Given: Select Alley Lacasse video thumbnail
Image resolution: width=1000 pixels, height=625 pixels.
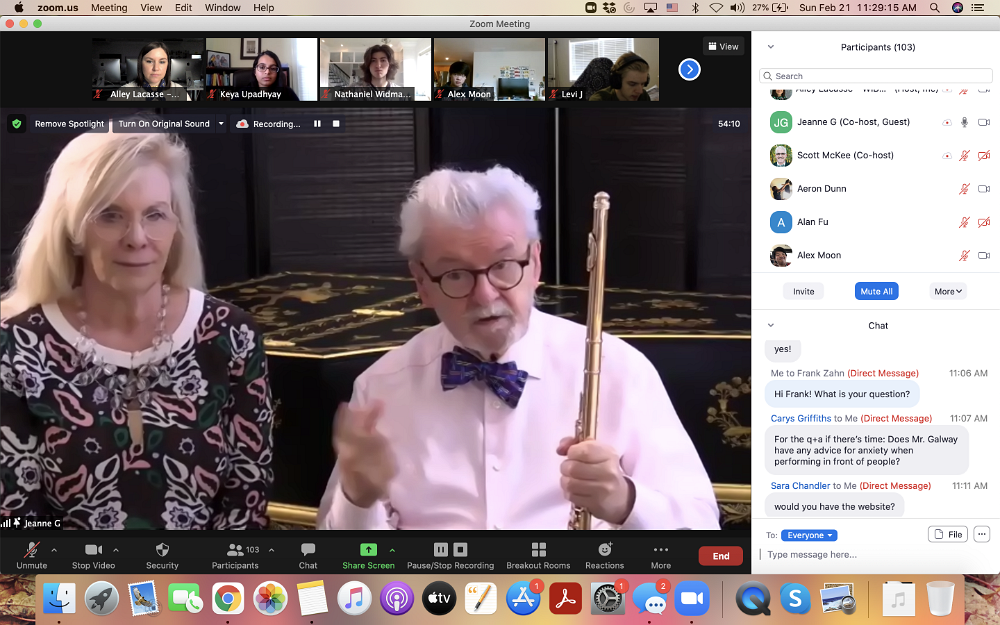Looking at the screenshot, I should (x=147, y=69).
